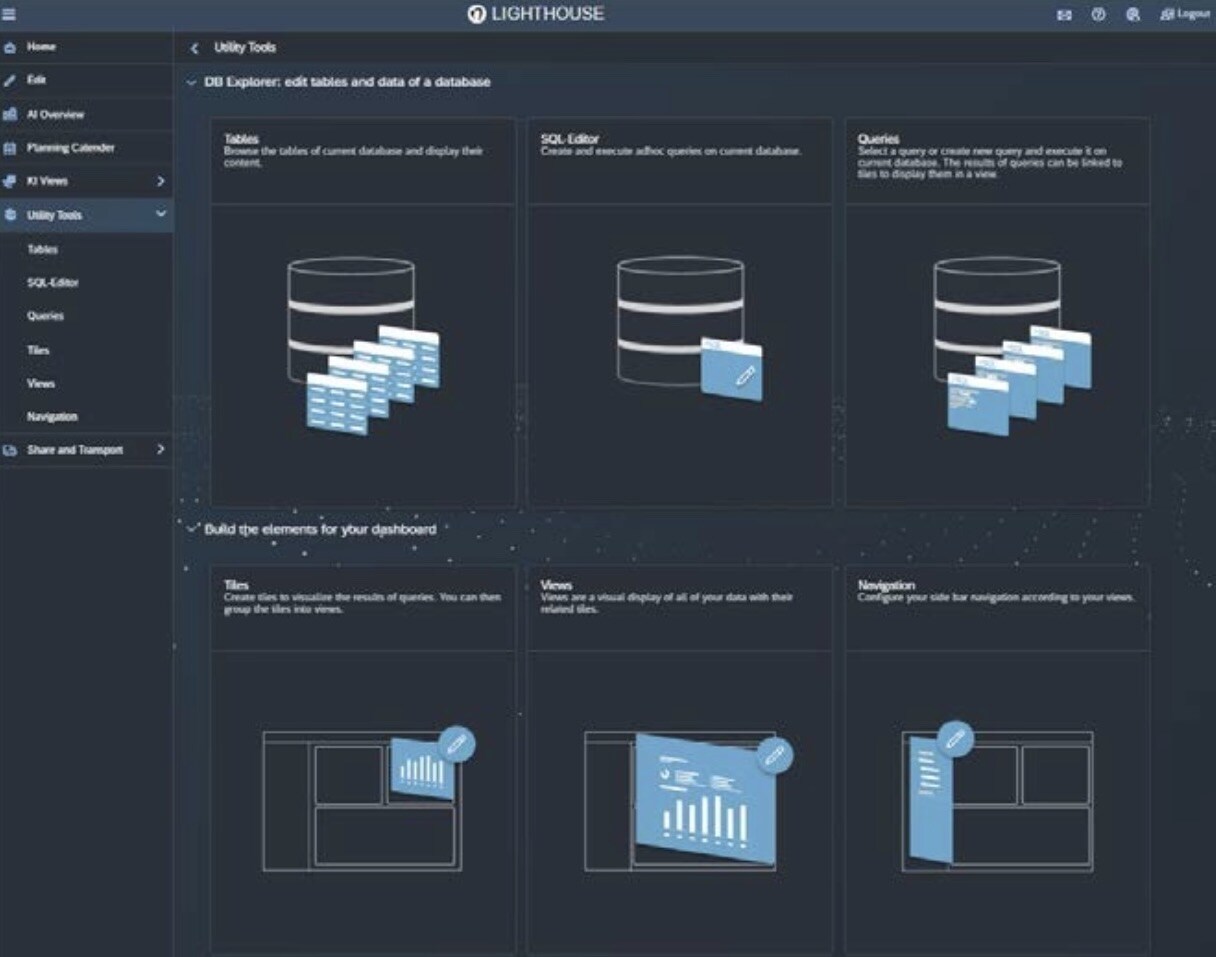1216x957 pixels.
Task: Select SQL-Editor in the sidebar
Action: pos(53,283)
